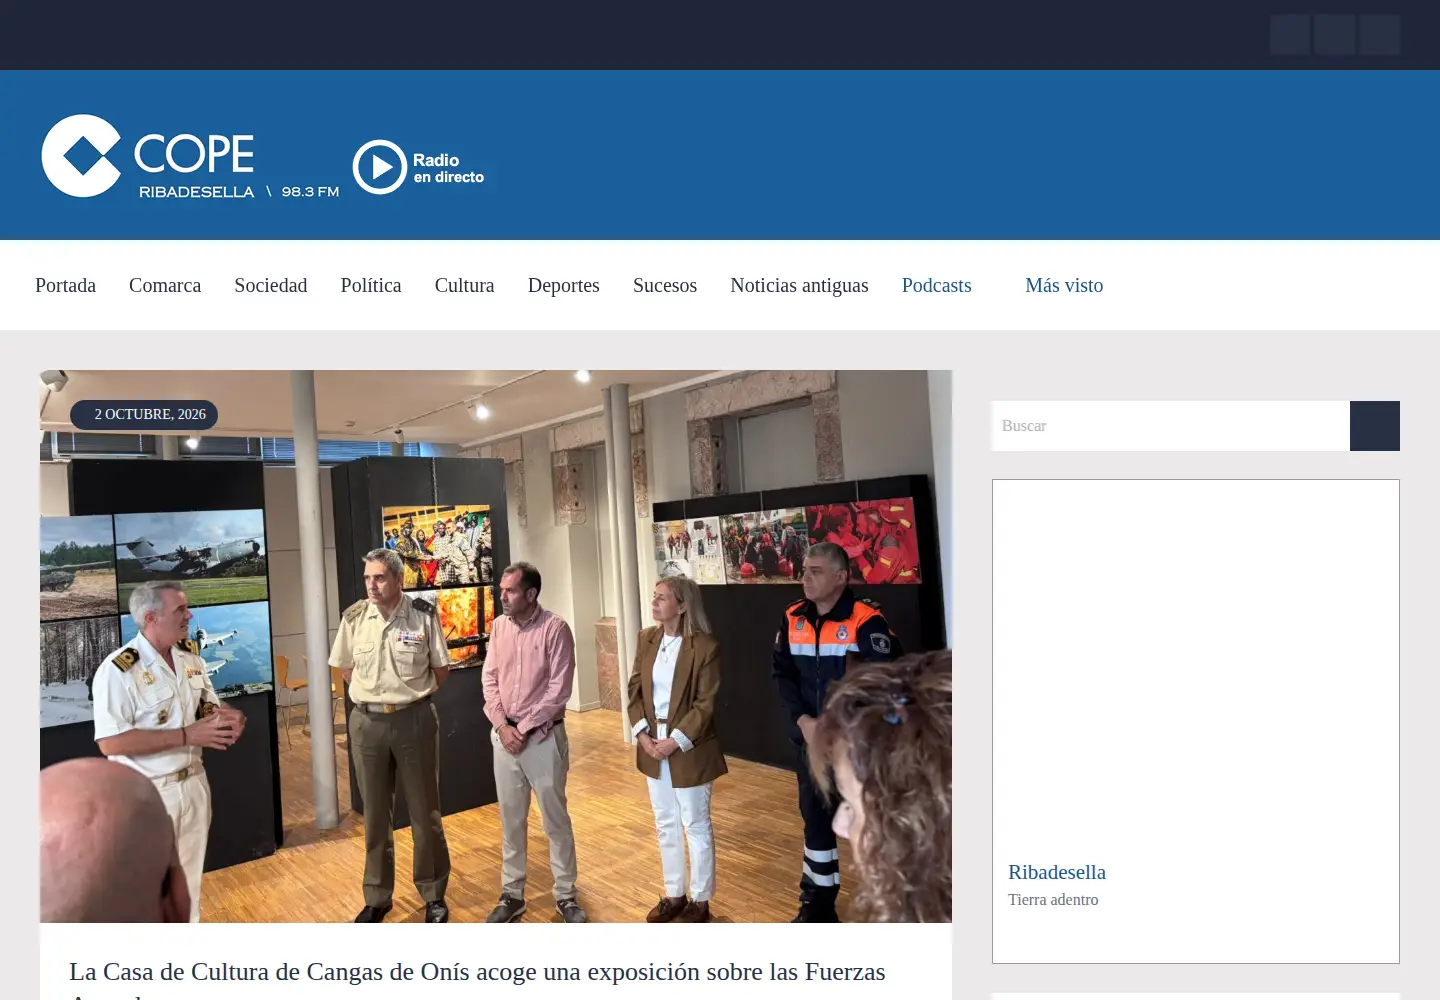
Task: Play the Radio en directo live stream
Action: [420, 167]
